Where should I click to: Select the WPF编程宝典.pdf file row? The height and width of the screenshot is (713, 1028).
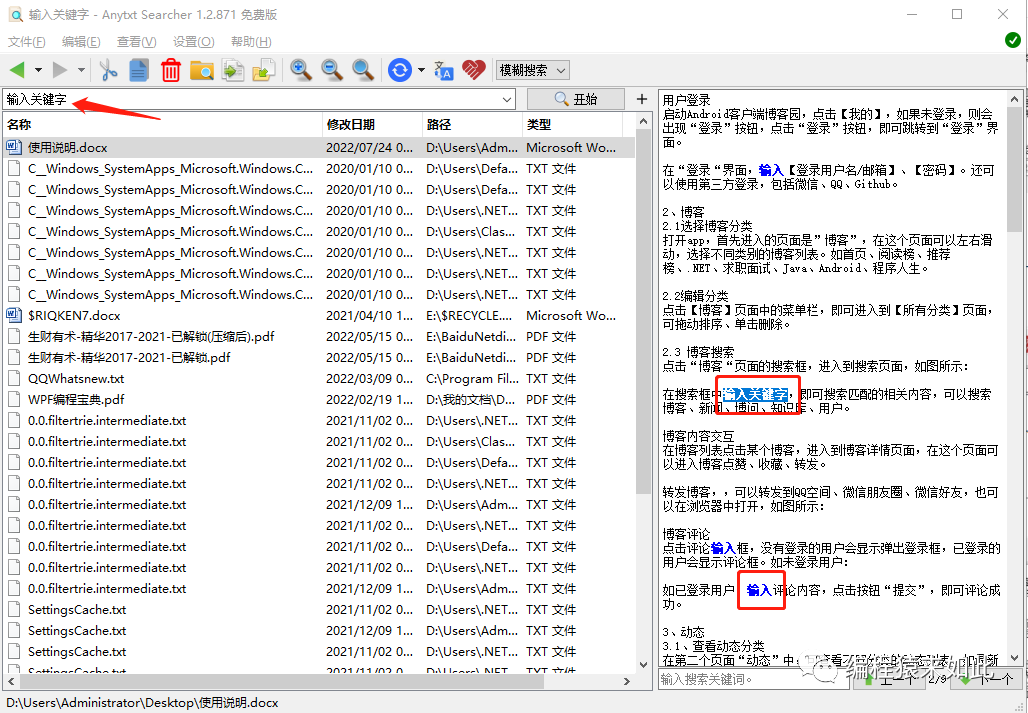click(x=319, y=399)
